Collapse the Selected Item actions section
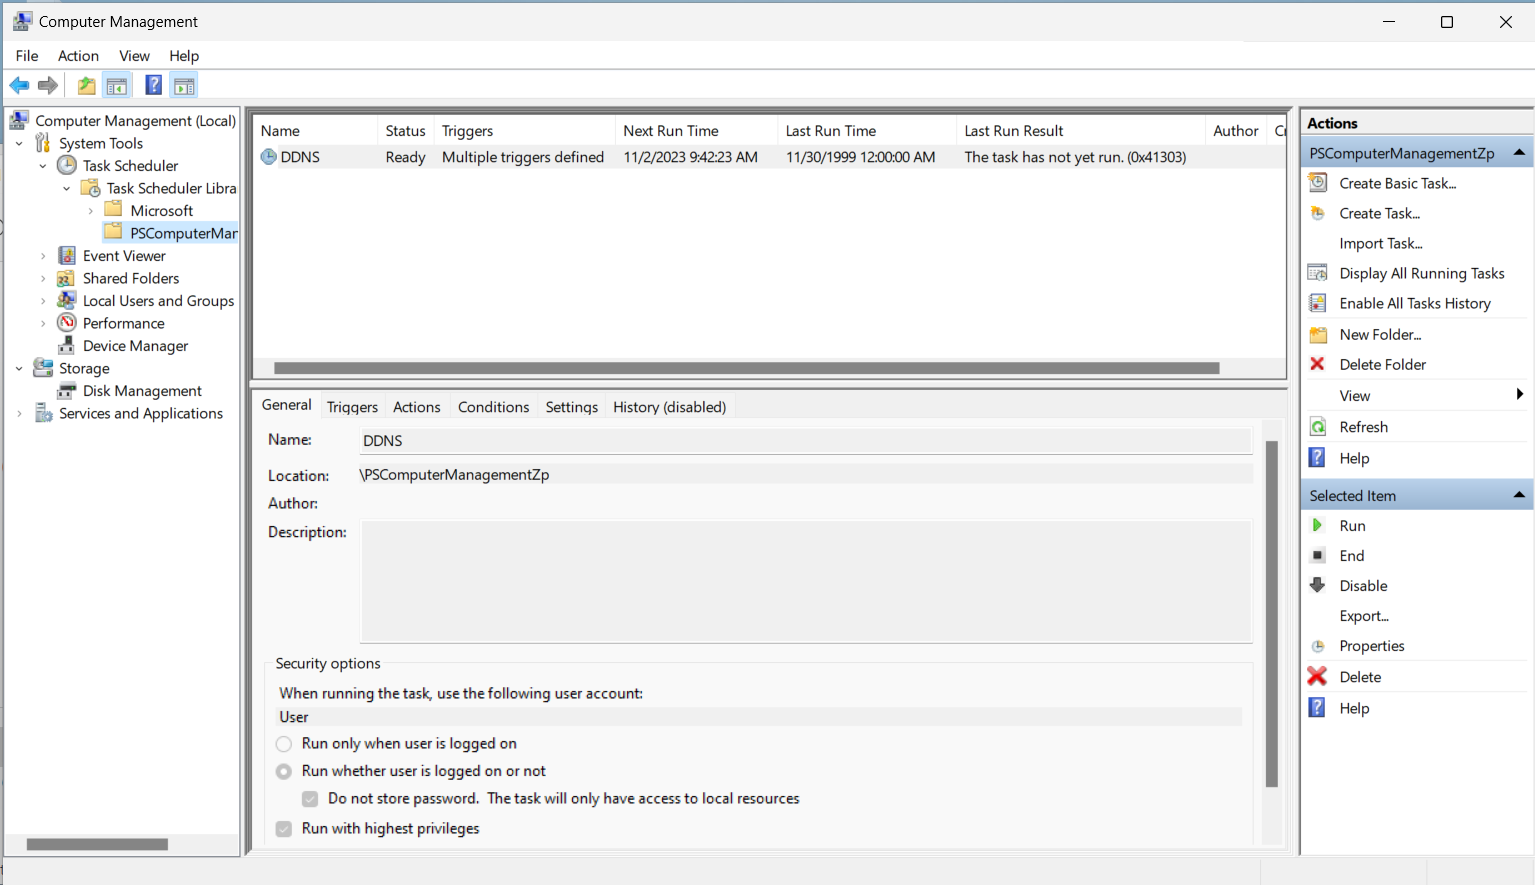 pyautogui.click(x=1519, y=495)
